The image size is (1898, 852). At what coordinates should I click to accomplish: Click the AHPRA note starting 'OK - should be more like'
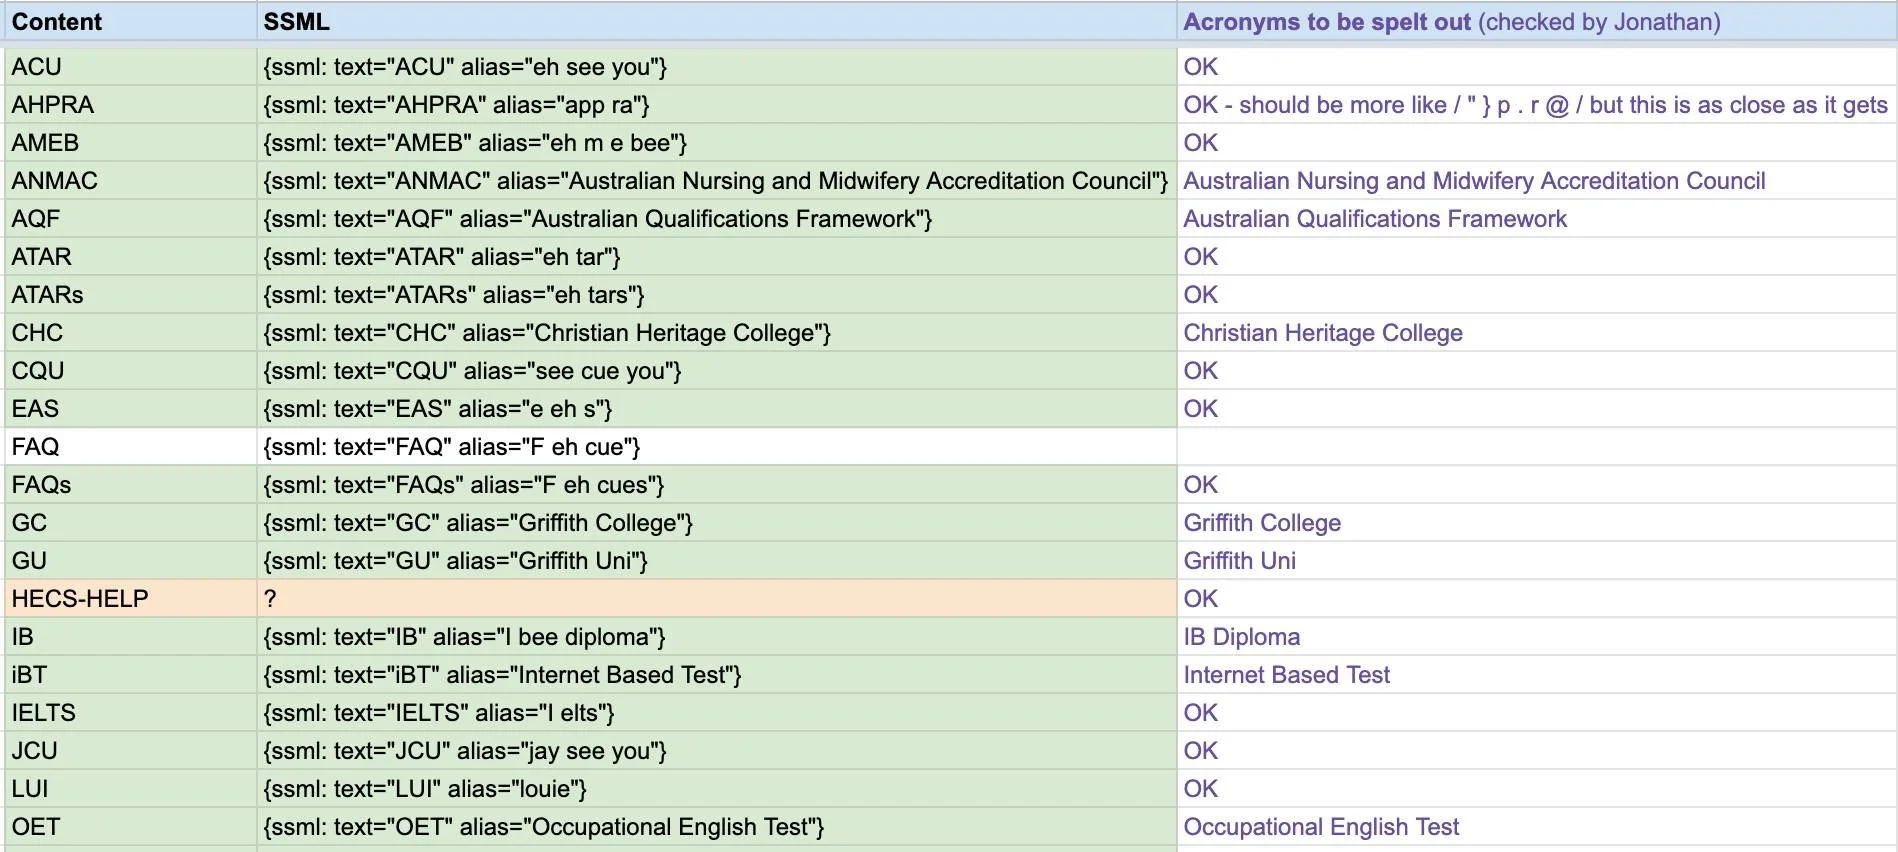click(1536, 105)
